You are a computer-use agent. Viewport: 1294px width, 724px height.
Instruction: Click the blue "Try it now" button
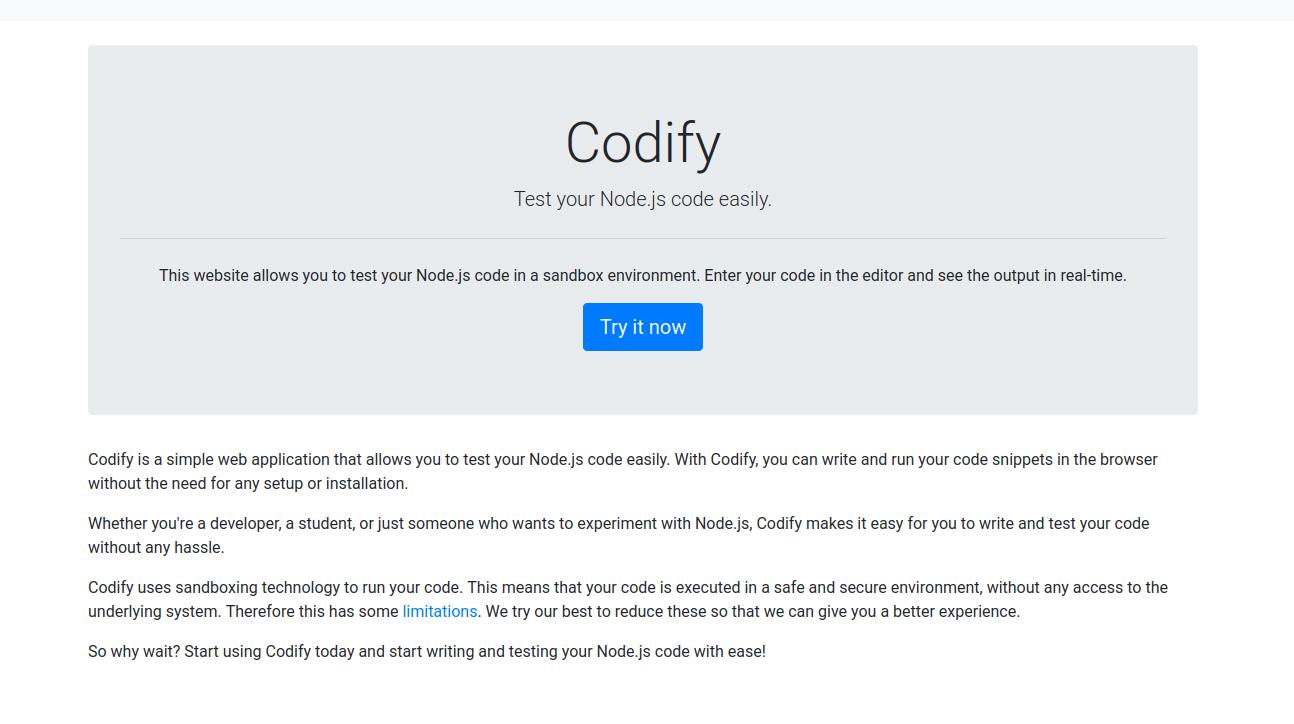(643, 327)
